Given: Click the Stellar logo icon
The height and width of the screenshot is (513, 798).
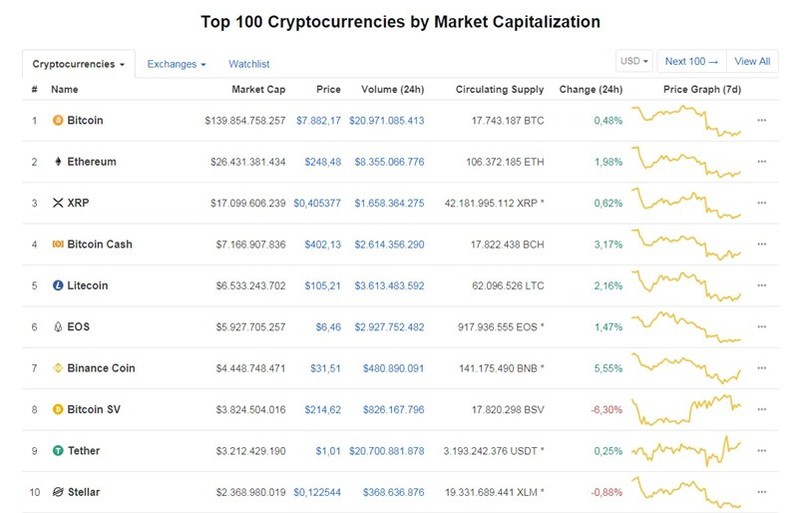Looking at the screenshot, I should [58, 492].
